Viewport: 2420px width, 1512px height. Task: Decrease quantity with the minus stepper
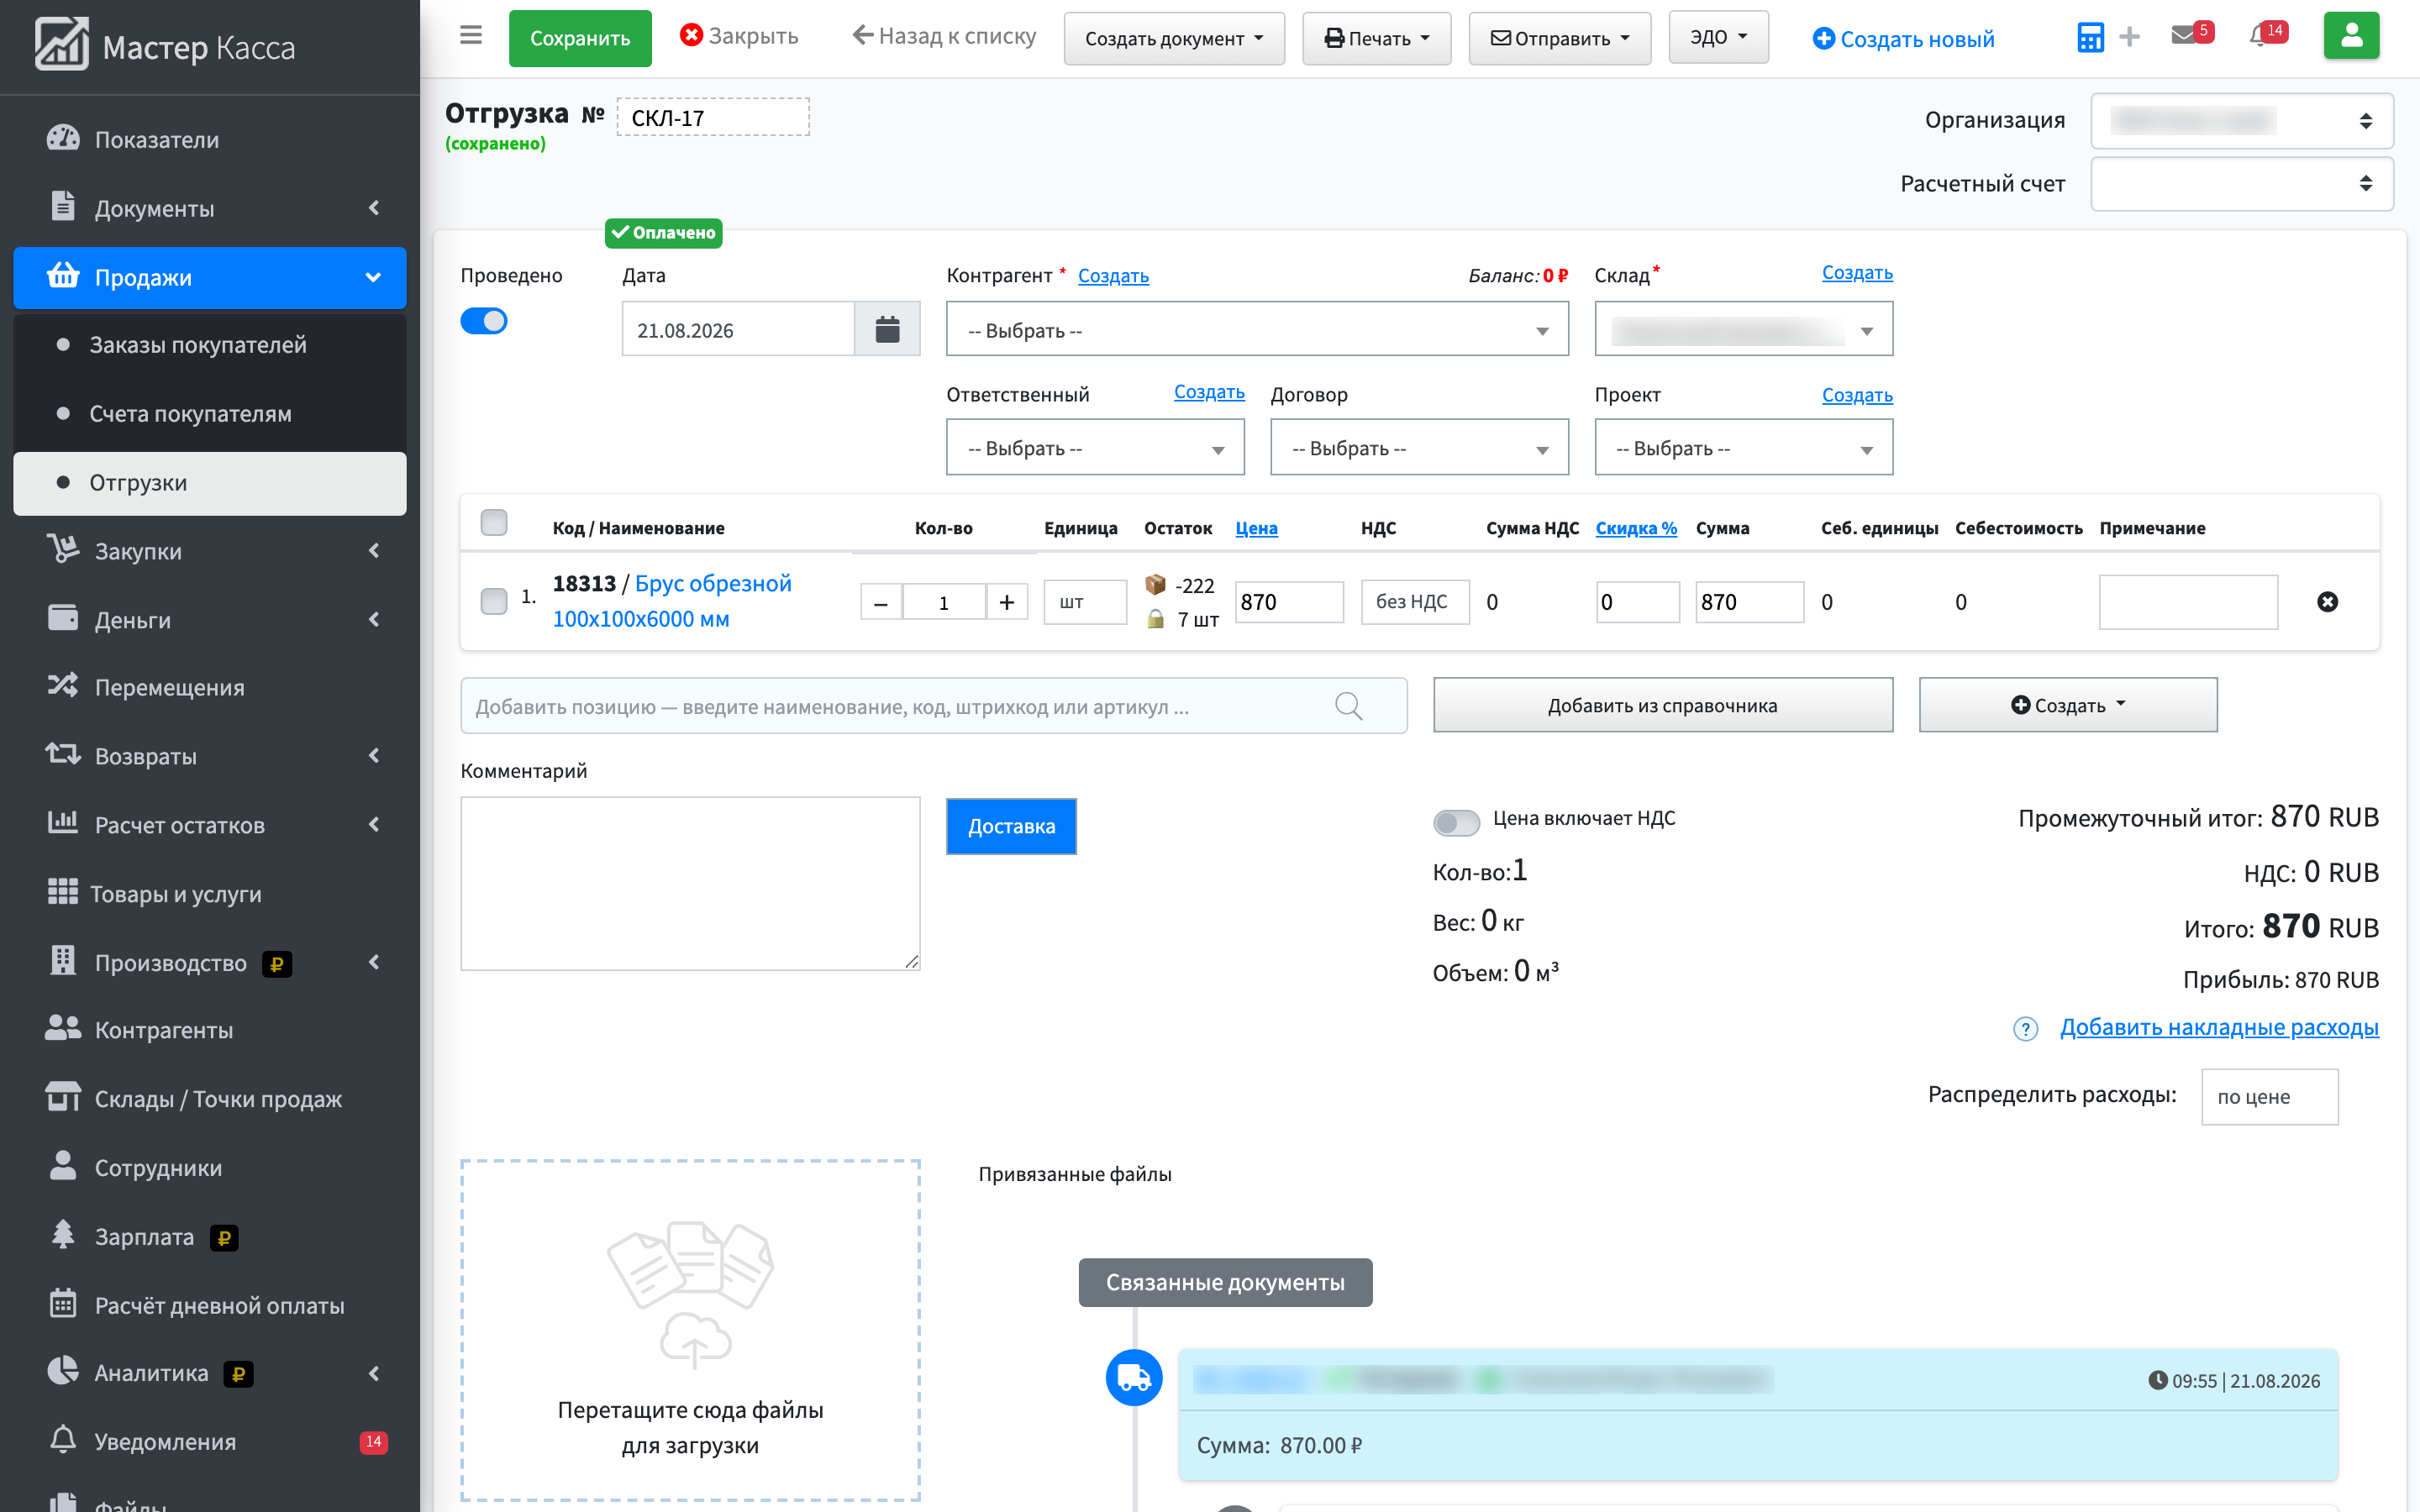(x=881, y=602)
